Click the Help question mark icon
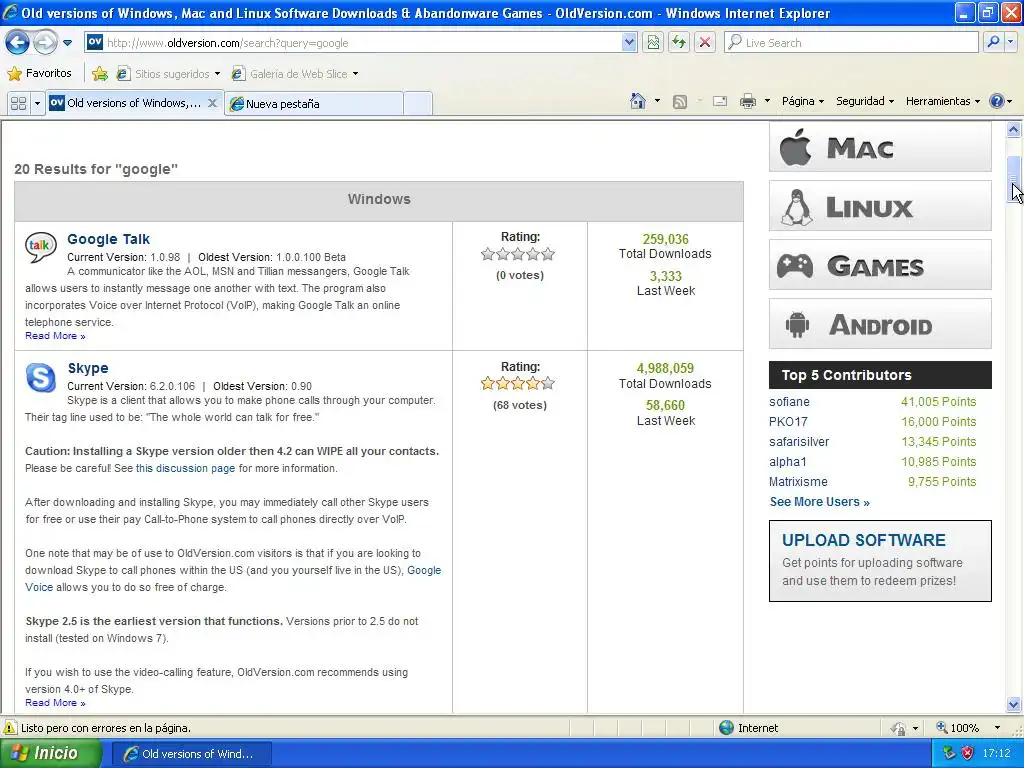 pos(997,101)
